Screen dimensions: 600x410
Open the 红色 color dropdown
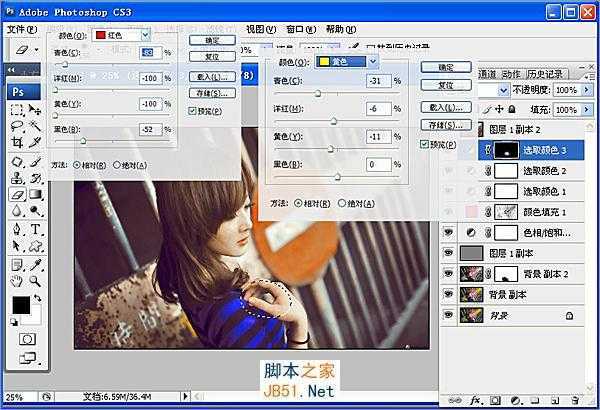(x=145, y=35)
